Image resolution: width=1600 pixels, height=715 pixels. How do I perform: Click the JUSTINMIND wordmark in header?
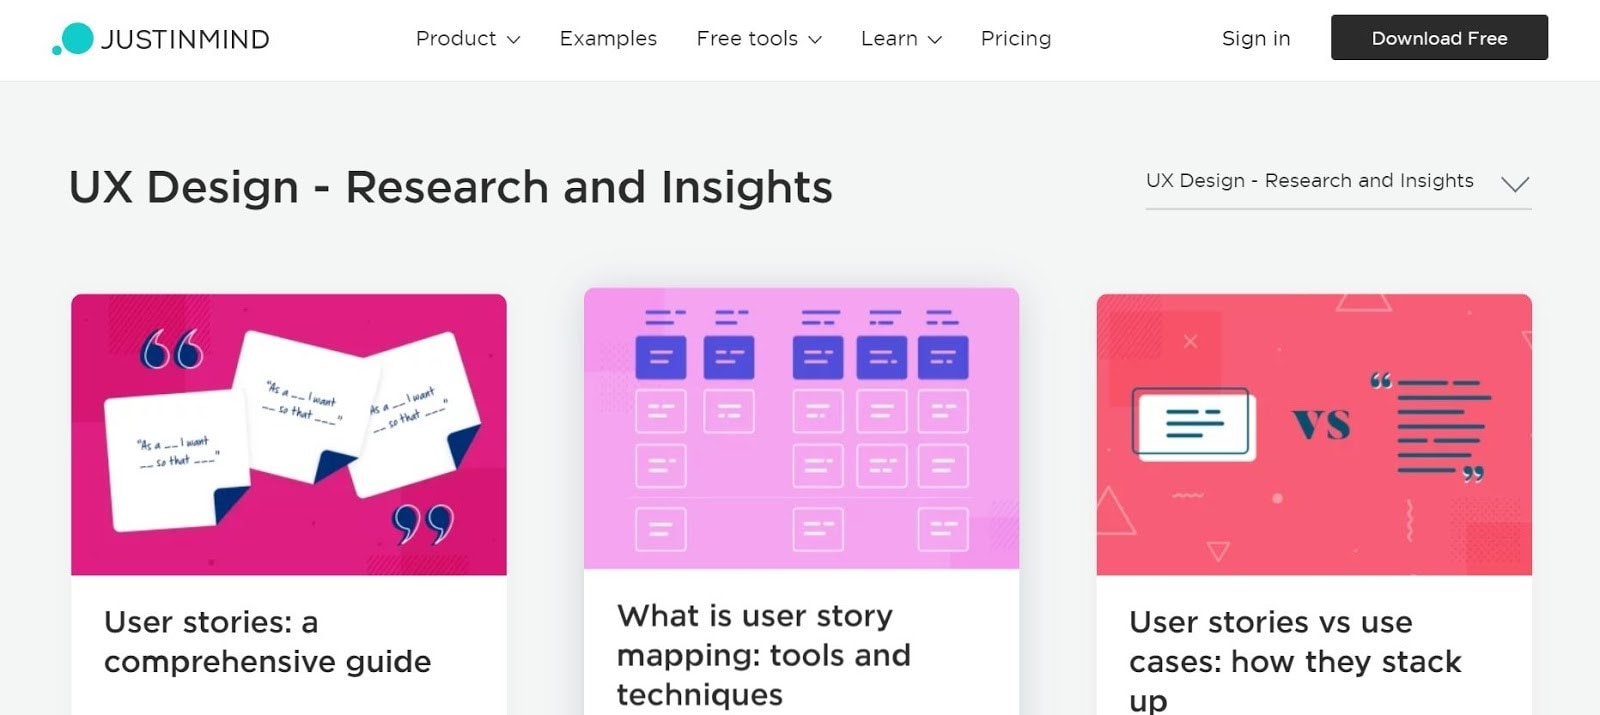pos(186,39)
